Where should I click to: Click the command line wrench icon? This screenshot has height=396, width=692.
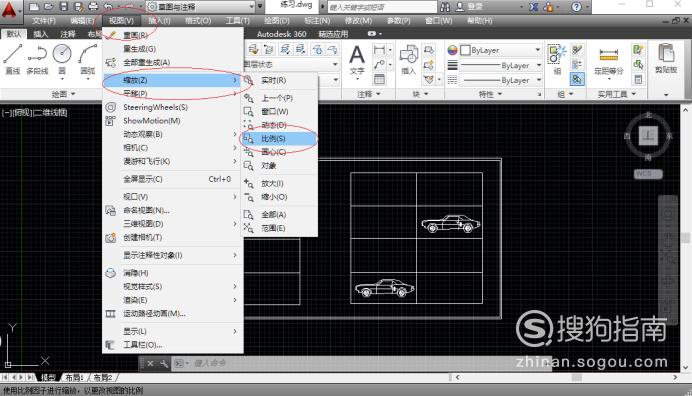coord(164,363)
